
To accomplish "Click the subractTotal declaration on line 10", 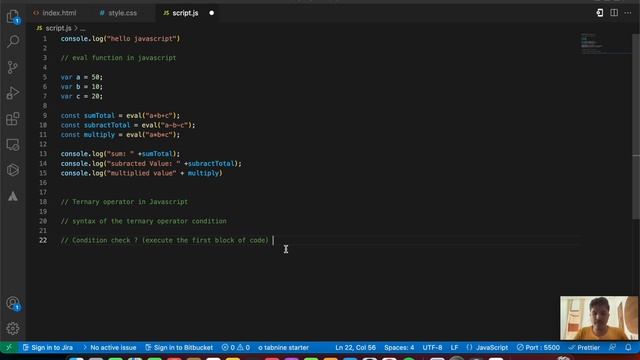I will click(x=128, y=125).
